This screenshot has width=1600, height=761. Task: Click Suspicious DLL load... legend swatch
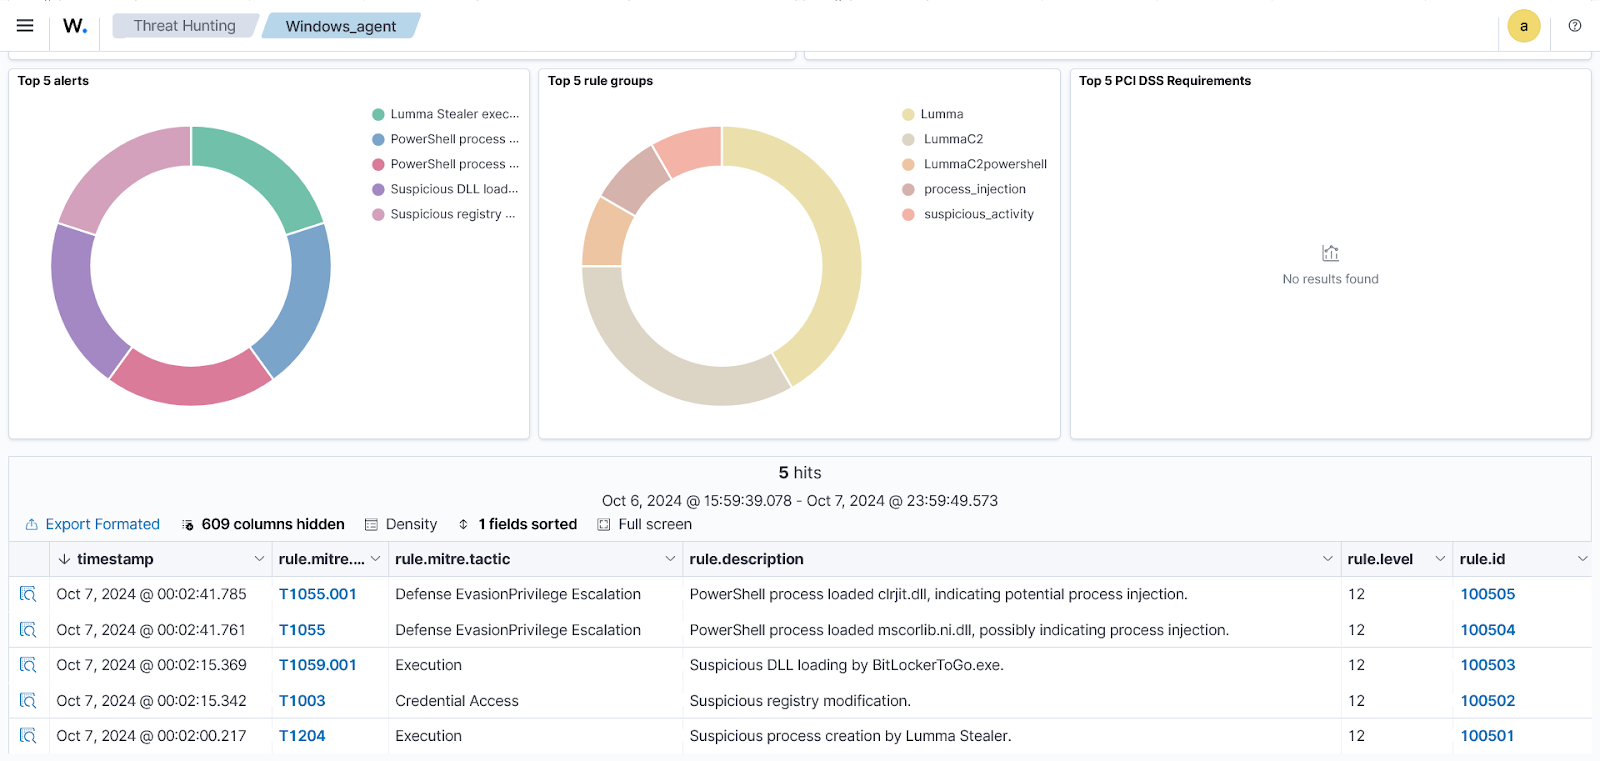click(x=378, y=189)
